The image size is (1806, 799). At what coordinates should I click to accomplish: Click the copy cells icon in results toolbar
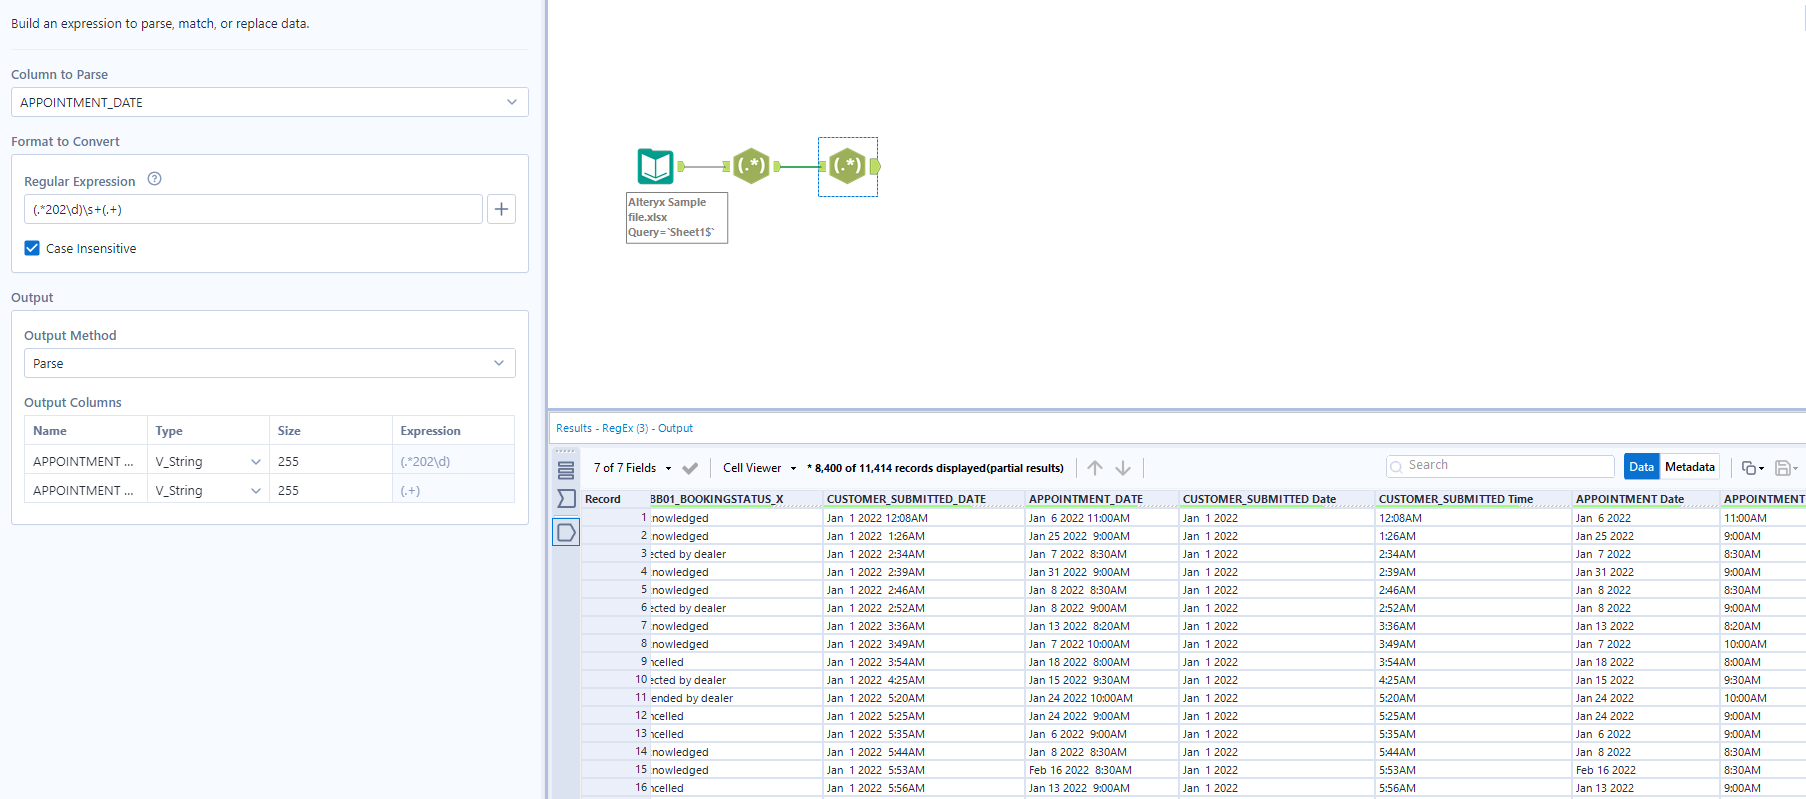[x=1750, y=468]
